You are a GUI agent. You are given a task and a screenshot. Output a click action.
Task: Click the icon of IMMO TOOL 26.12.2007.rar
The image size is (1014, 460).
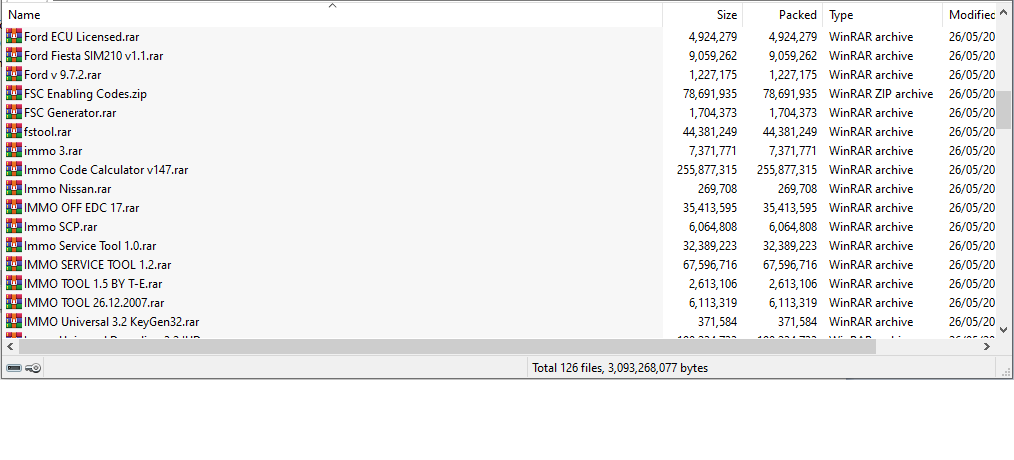(x=14, y=302)
